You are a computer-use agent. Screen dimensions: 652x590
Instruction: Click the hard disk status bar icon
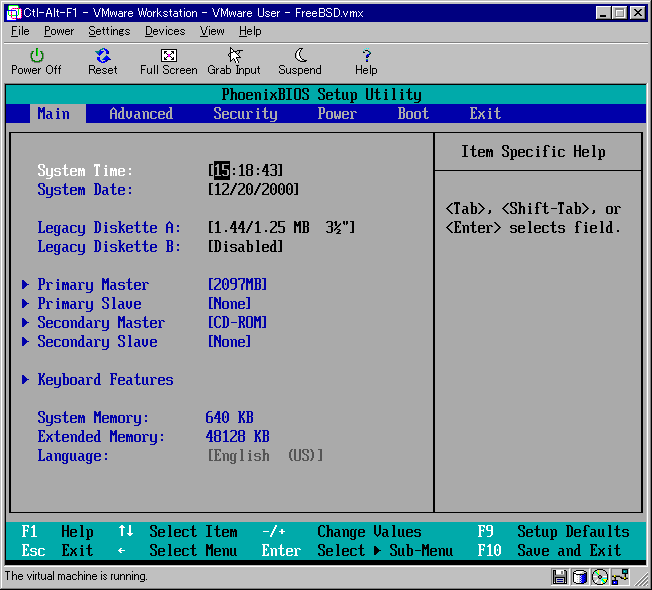pos(579,577)
